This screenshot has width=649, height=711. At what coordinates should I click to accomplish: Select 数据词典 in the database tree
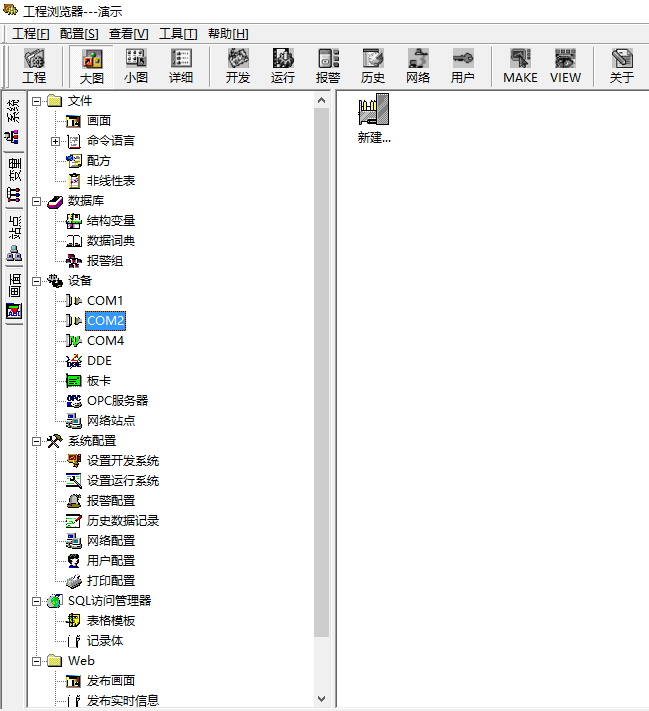pos(110,241)
